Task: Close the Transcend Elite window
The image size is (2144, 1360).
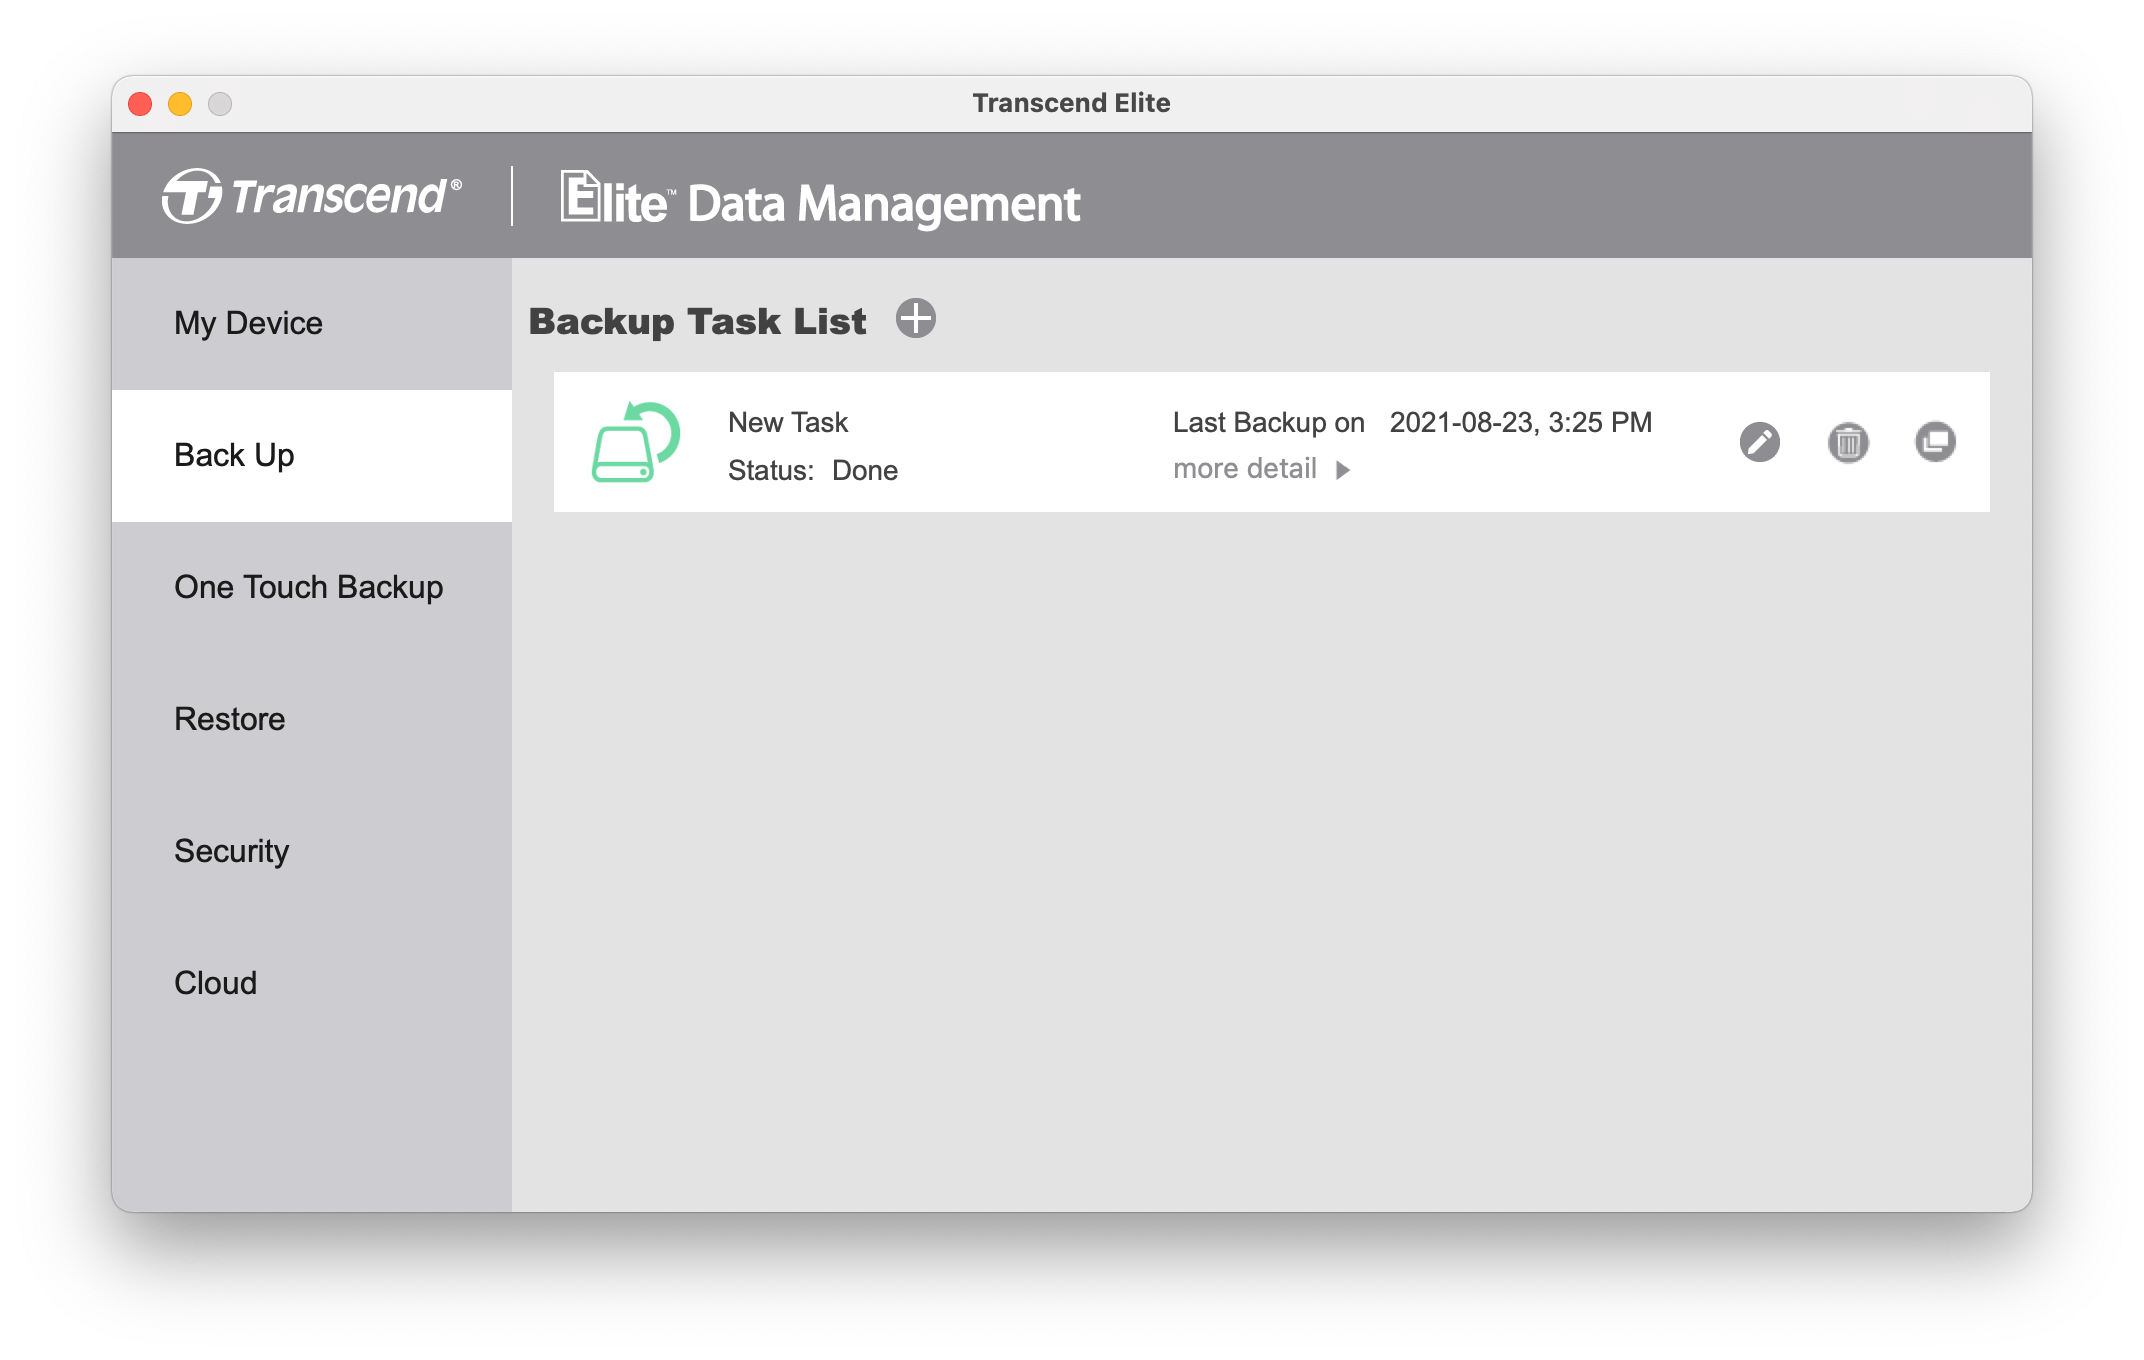Action: point(140,104)
